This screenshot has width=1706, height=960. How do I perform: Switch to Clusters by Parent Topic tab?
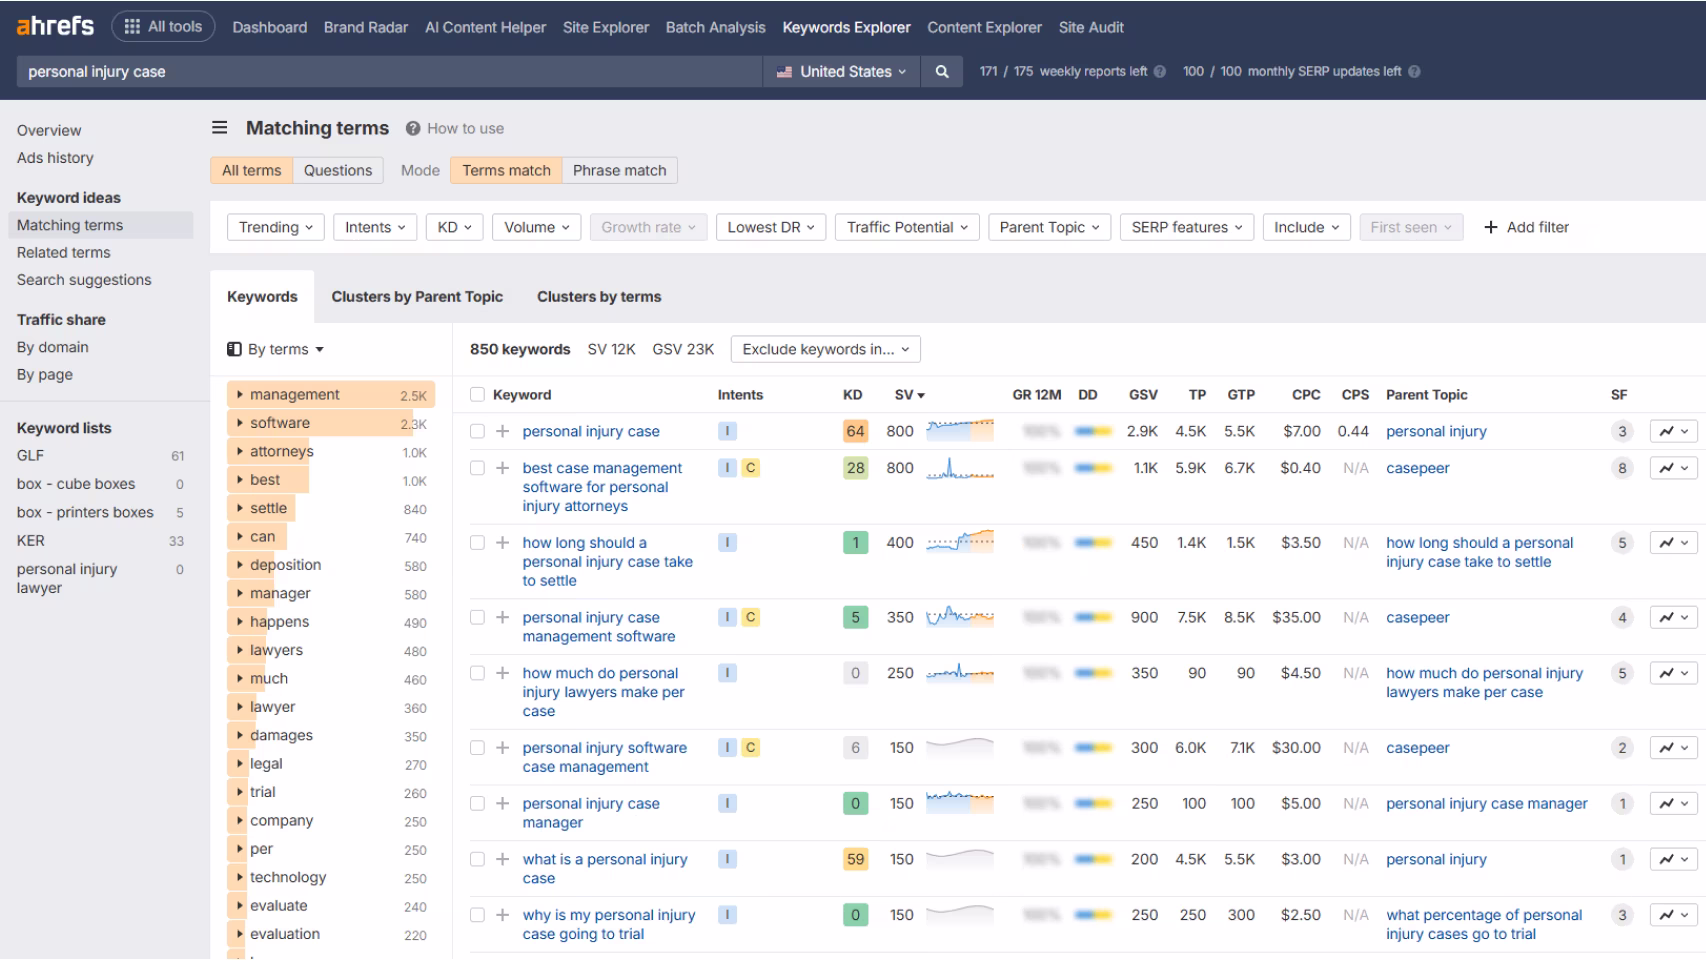417,297
